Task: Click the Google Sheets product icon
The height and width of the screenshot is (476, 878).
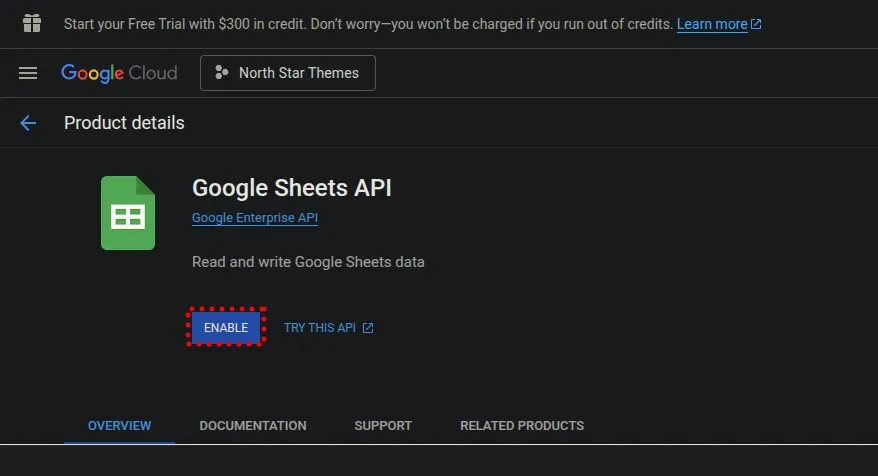Action: (x=128, y=213)
